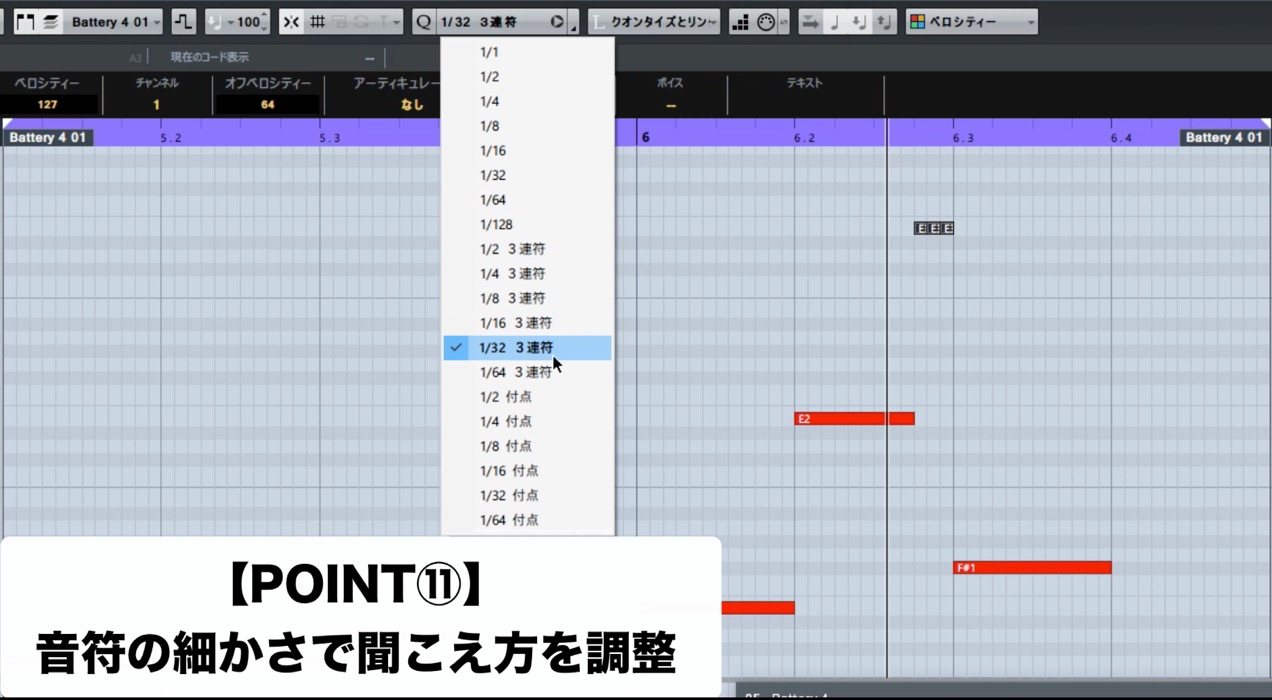Select 1/4 quantize entry
The width and height of the screenshot is (1272, 700).
click(x=527, y=101)
